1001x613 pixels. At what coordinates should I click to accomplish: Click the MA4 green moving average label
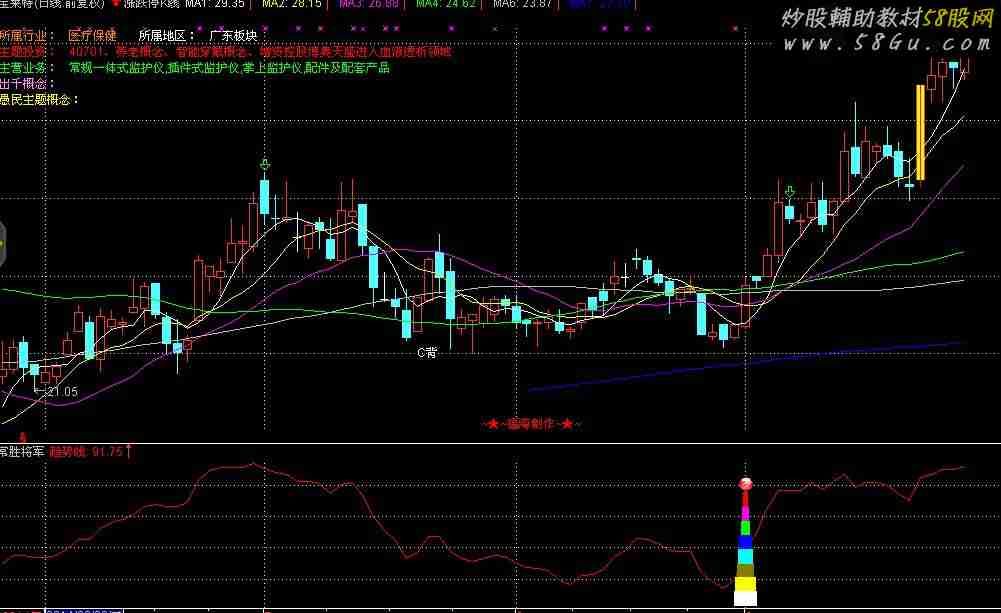tap(443, 4)
